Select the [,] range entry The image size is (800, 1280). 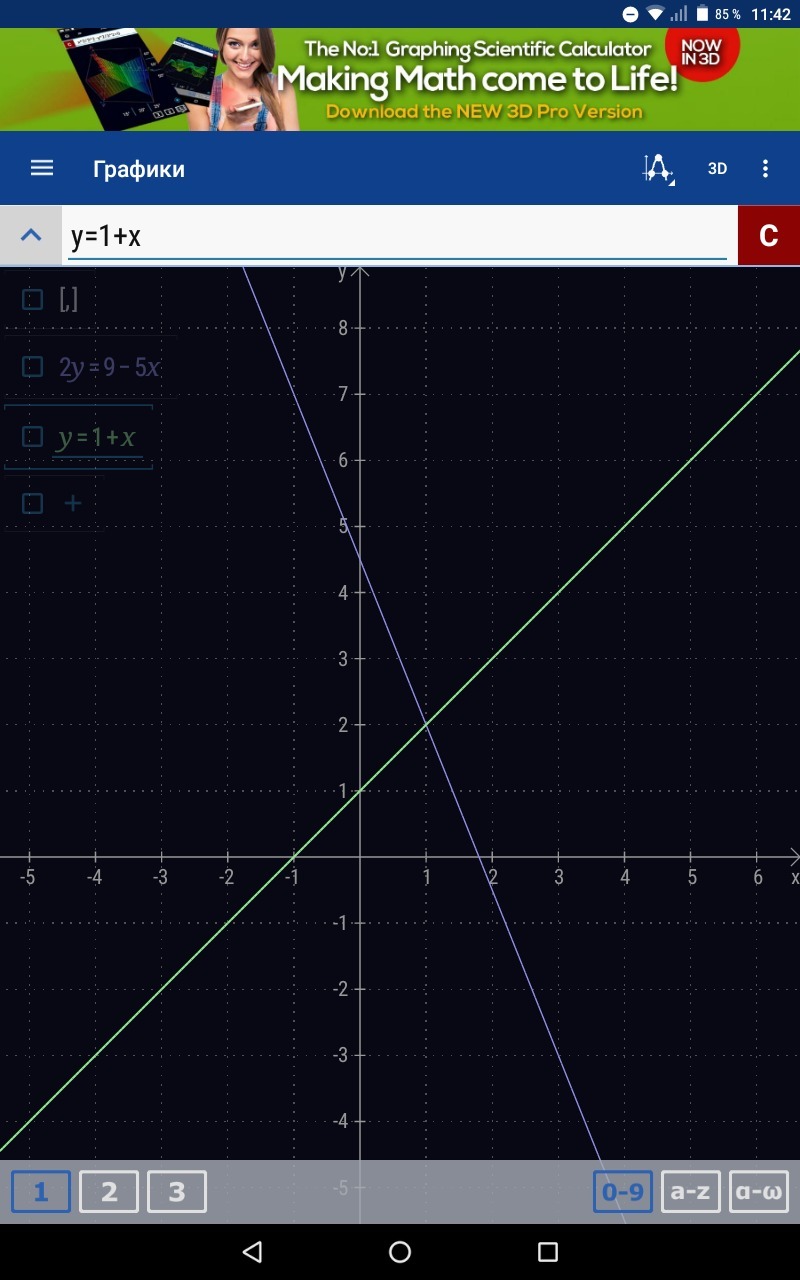click(x=68, y=300)
